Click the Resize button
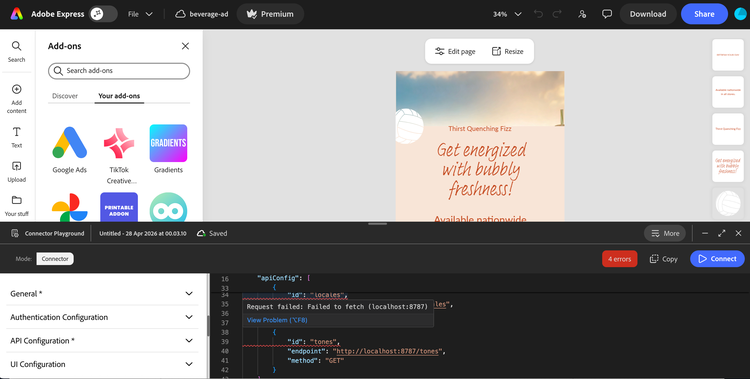 coord(507,51)
